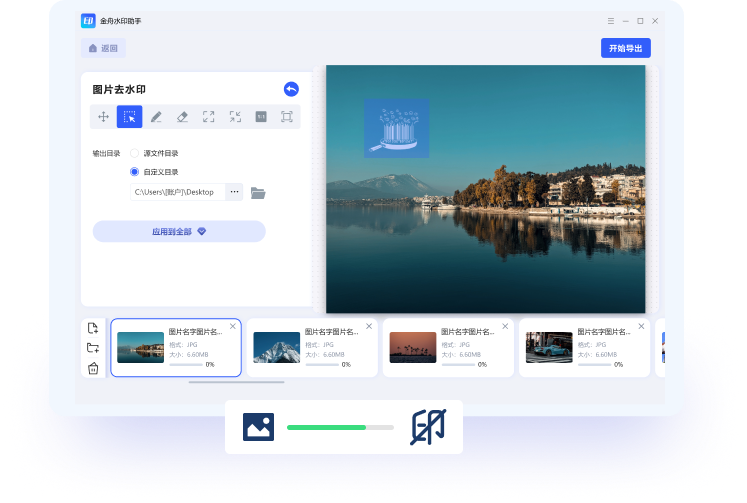Click the zoom out shrink icon
747x503 pixels.
(235, 117)
